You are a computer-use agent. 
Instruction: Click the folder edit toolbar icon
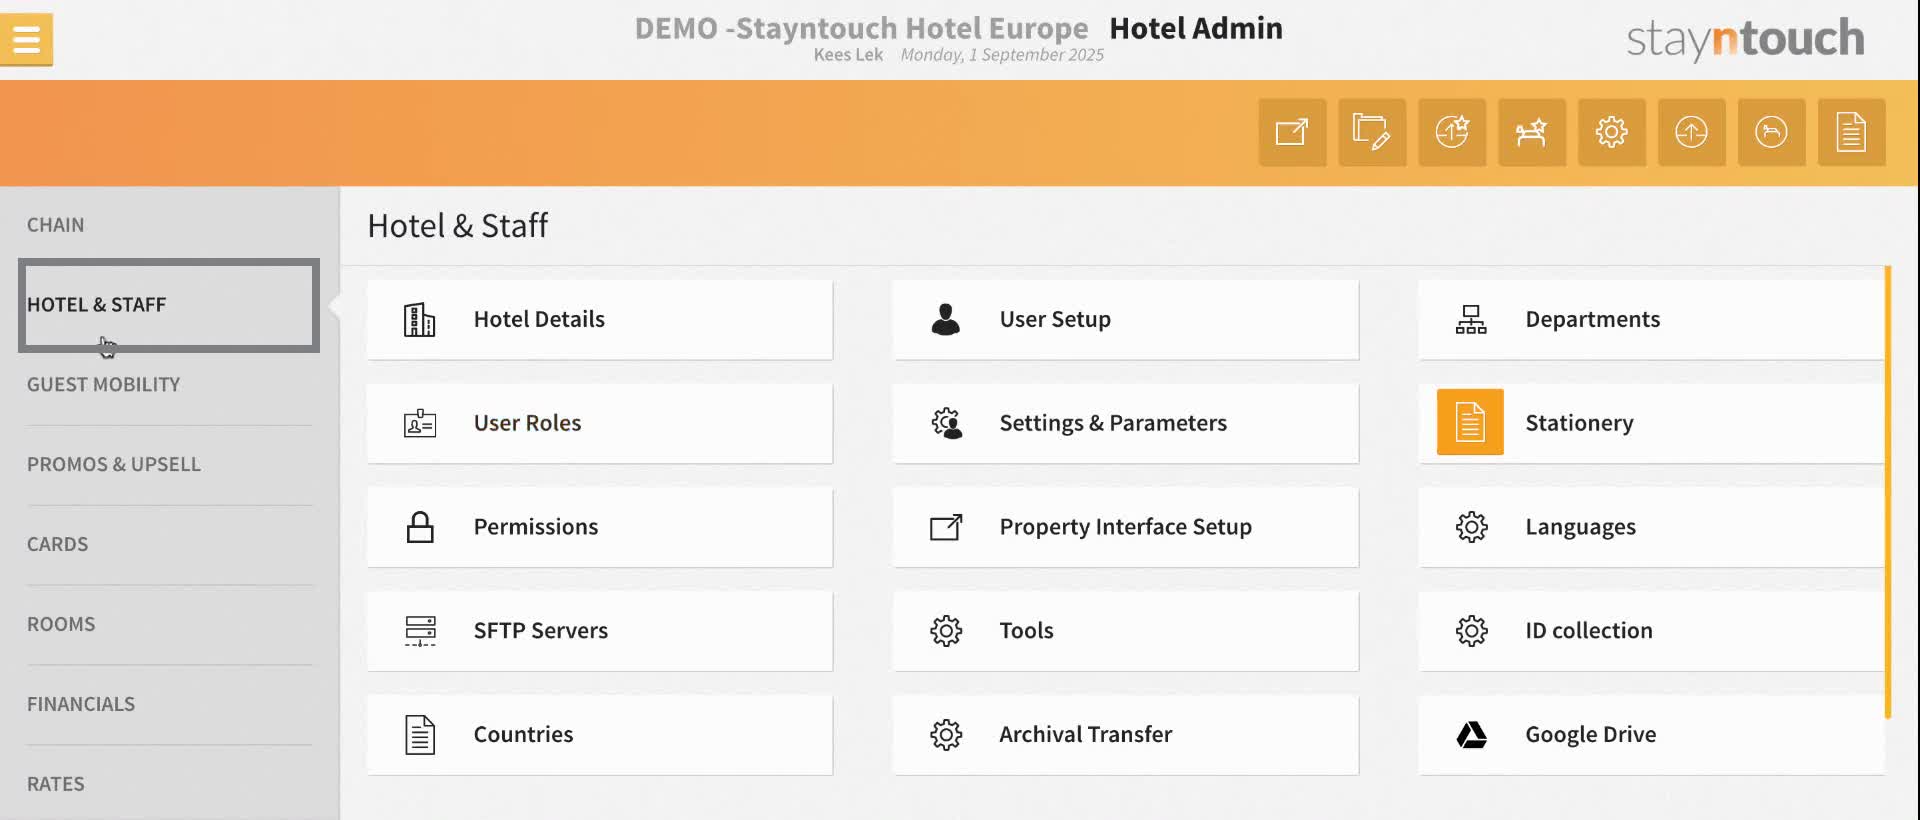click(1372, 132)
